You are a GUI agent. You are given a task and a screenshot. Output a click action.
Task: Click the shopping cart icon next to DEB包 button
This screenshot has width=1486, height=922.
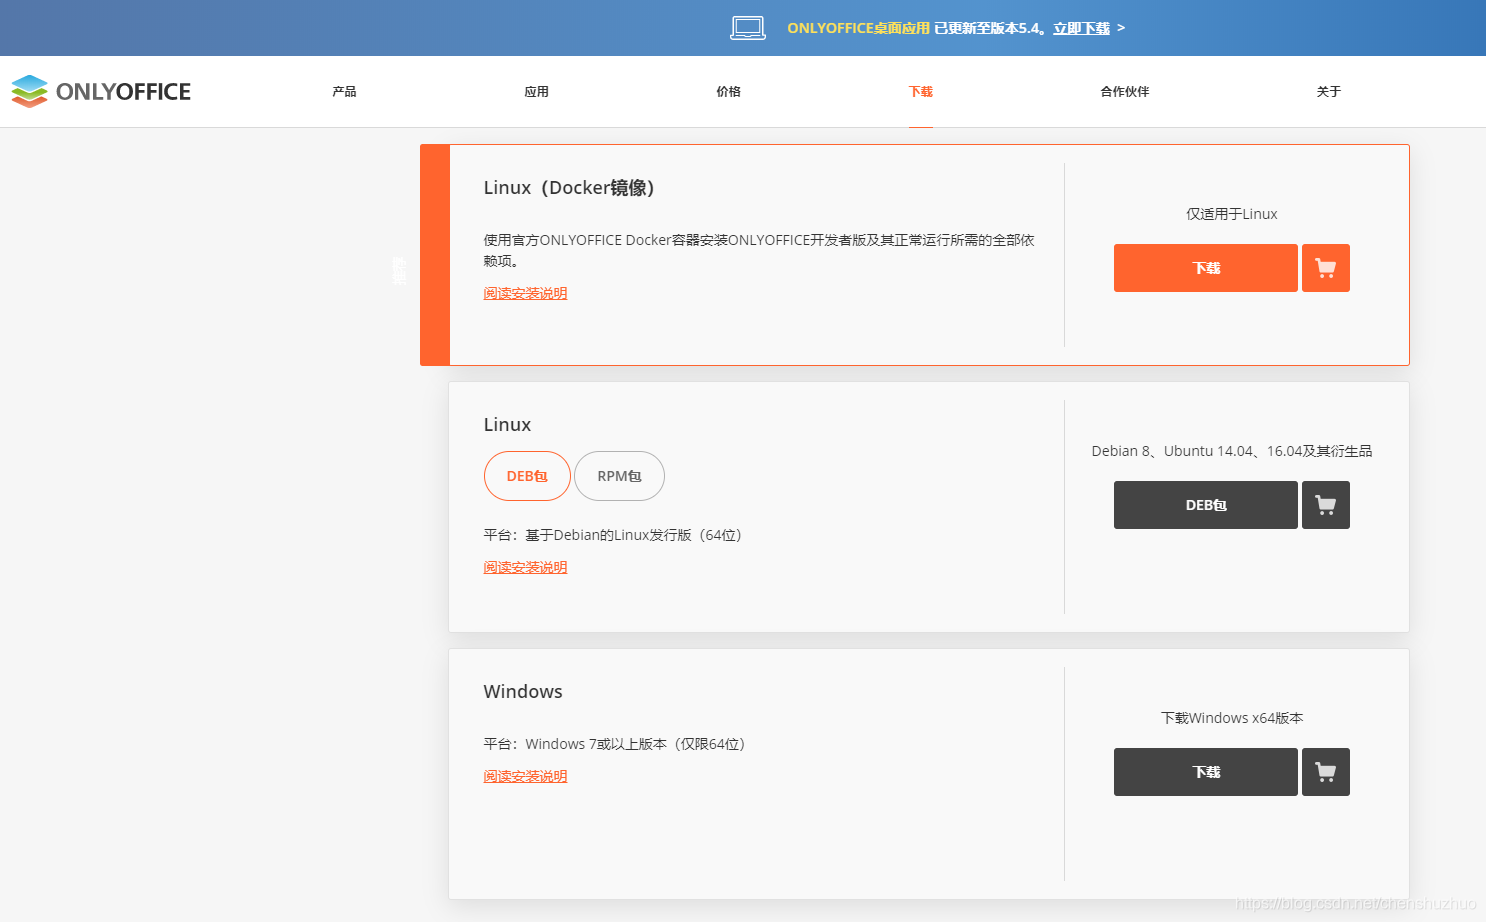click(x=1326, y=505)
